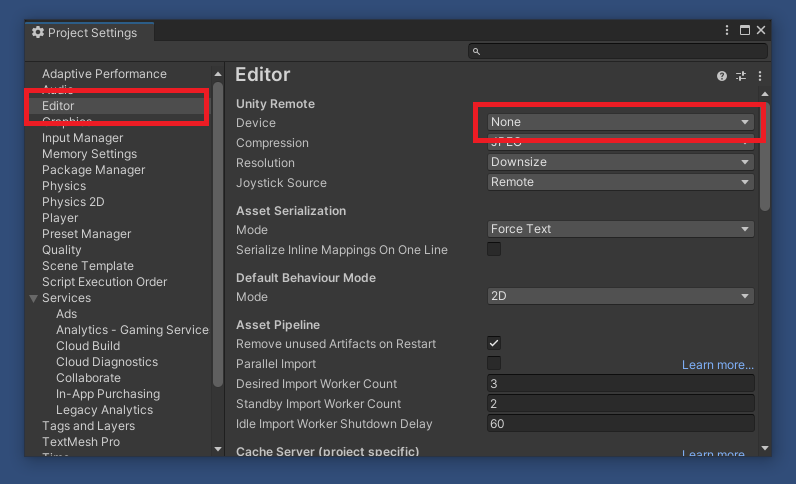Select Scene Template settings
Viewport: 796px width, 484px height.
click(88, 266)
